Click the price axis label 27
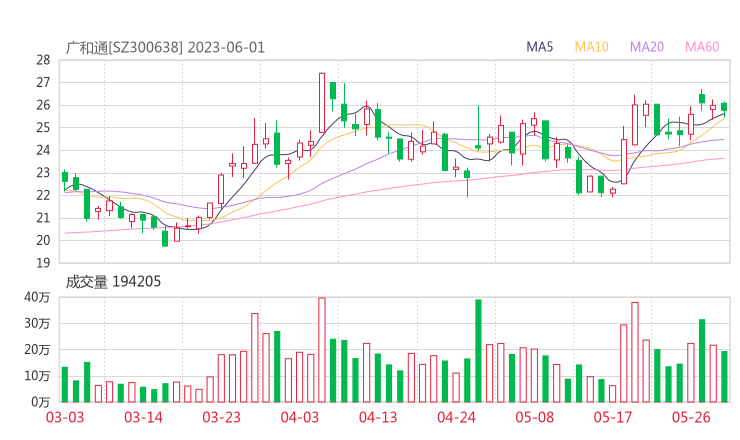The image size is (740, 440). 43,83
